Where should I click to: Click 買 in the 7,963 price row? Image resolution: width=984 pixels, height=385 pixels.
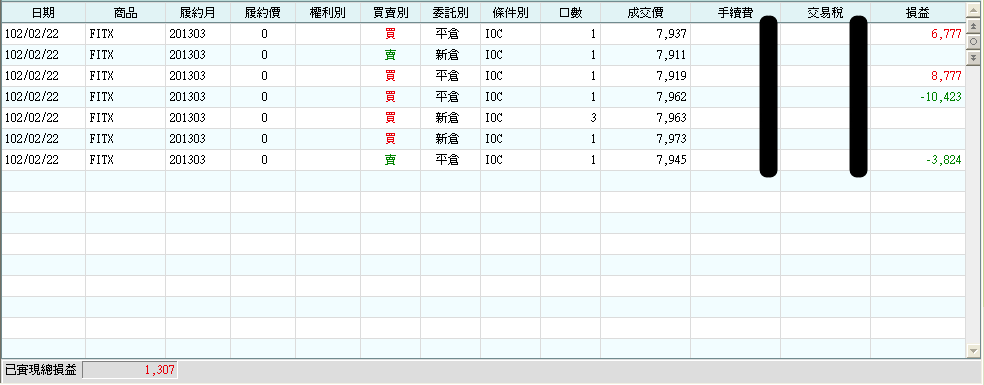[390, 118]
